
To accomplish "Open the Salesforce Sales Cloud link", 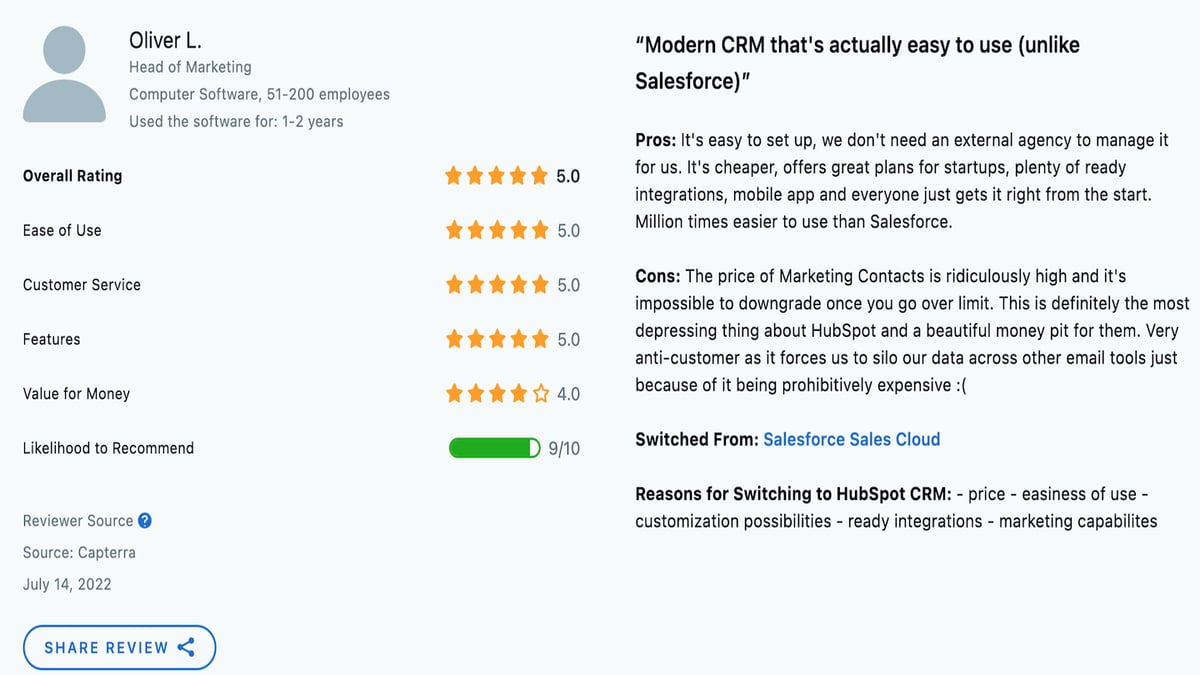I will 851,439.
